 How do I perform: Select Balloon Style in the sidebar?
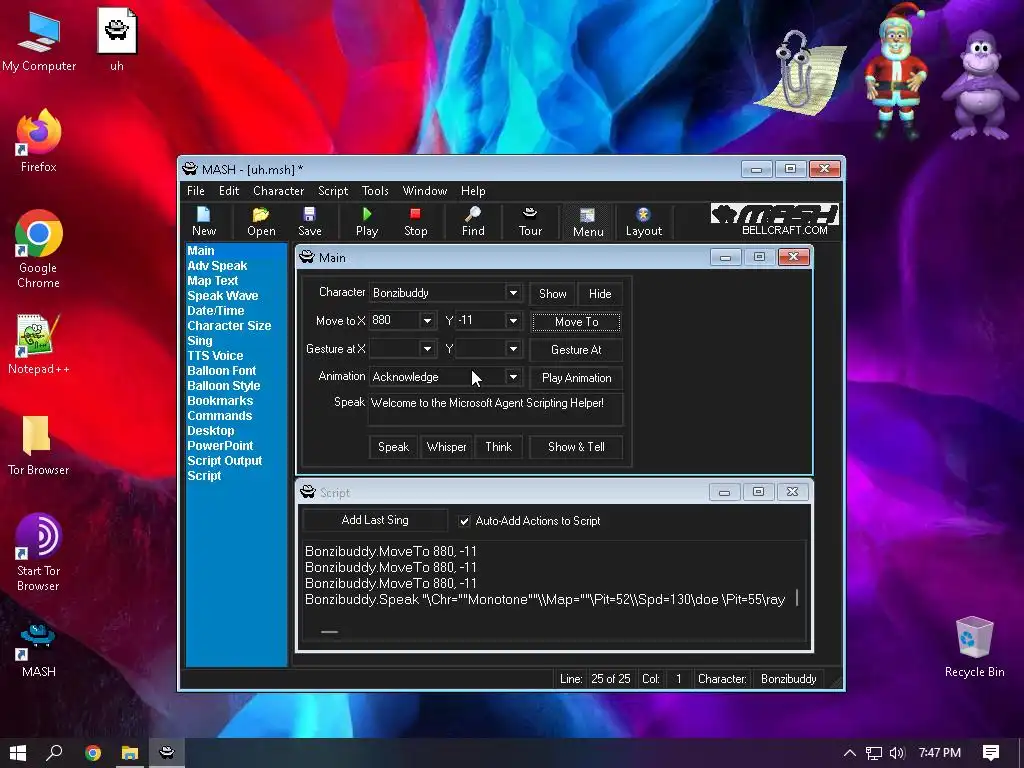(223, 386)
